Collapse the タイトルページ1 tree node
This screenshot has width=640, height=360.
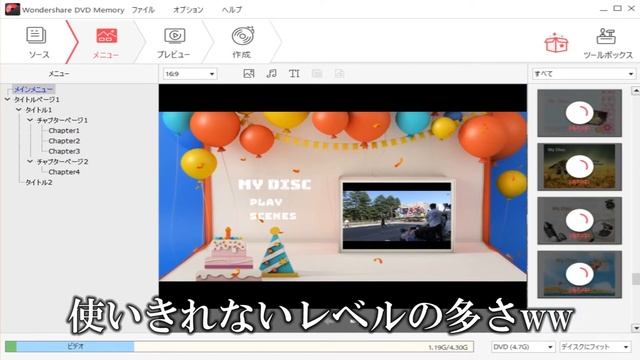click(7, 99)
